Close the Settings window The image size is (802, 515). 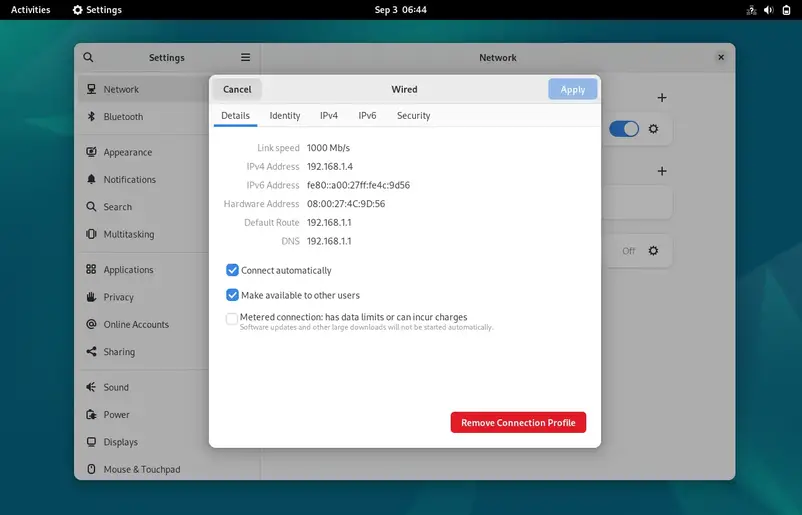[x=721, y=57]
